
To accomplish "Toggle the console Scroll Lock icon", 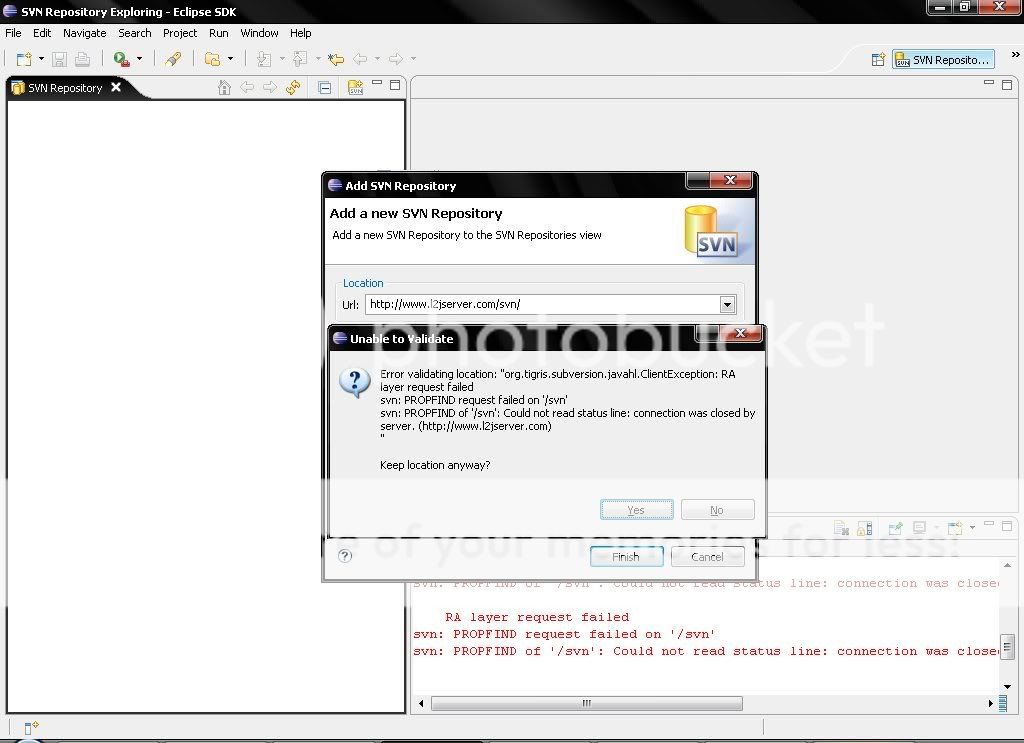I will [865, 528].
